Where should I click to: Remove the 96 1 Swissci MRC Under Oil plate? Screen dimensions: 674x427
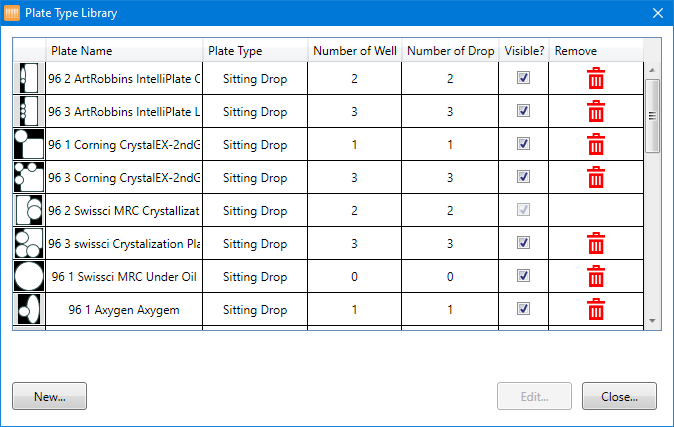[x=596, y=276]
